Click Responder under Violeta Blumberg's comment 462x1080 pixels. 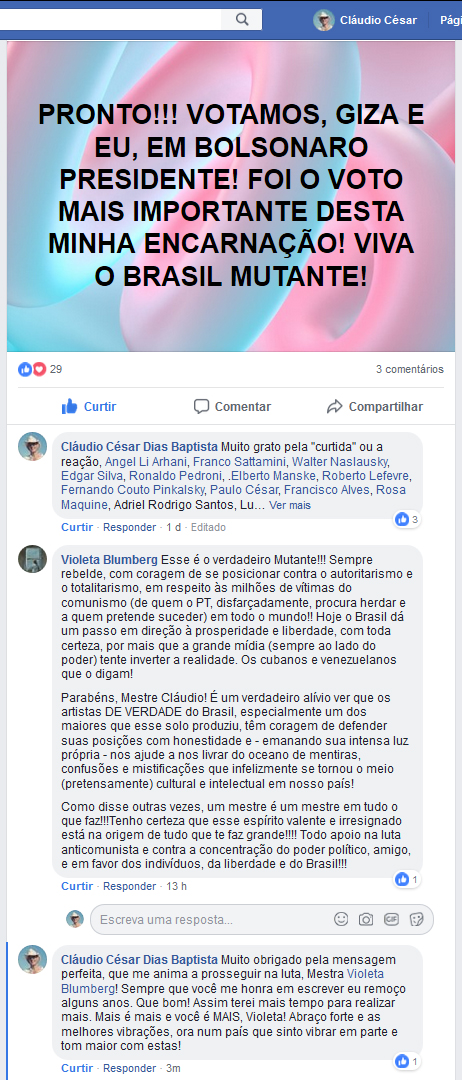pyautogui.click(x=129, y=886)
